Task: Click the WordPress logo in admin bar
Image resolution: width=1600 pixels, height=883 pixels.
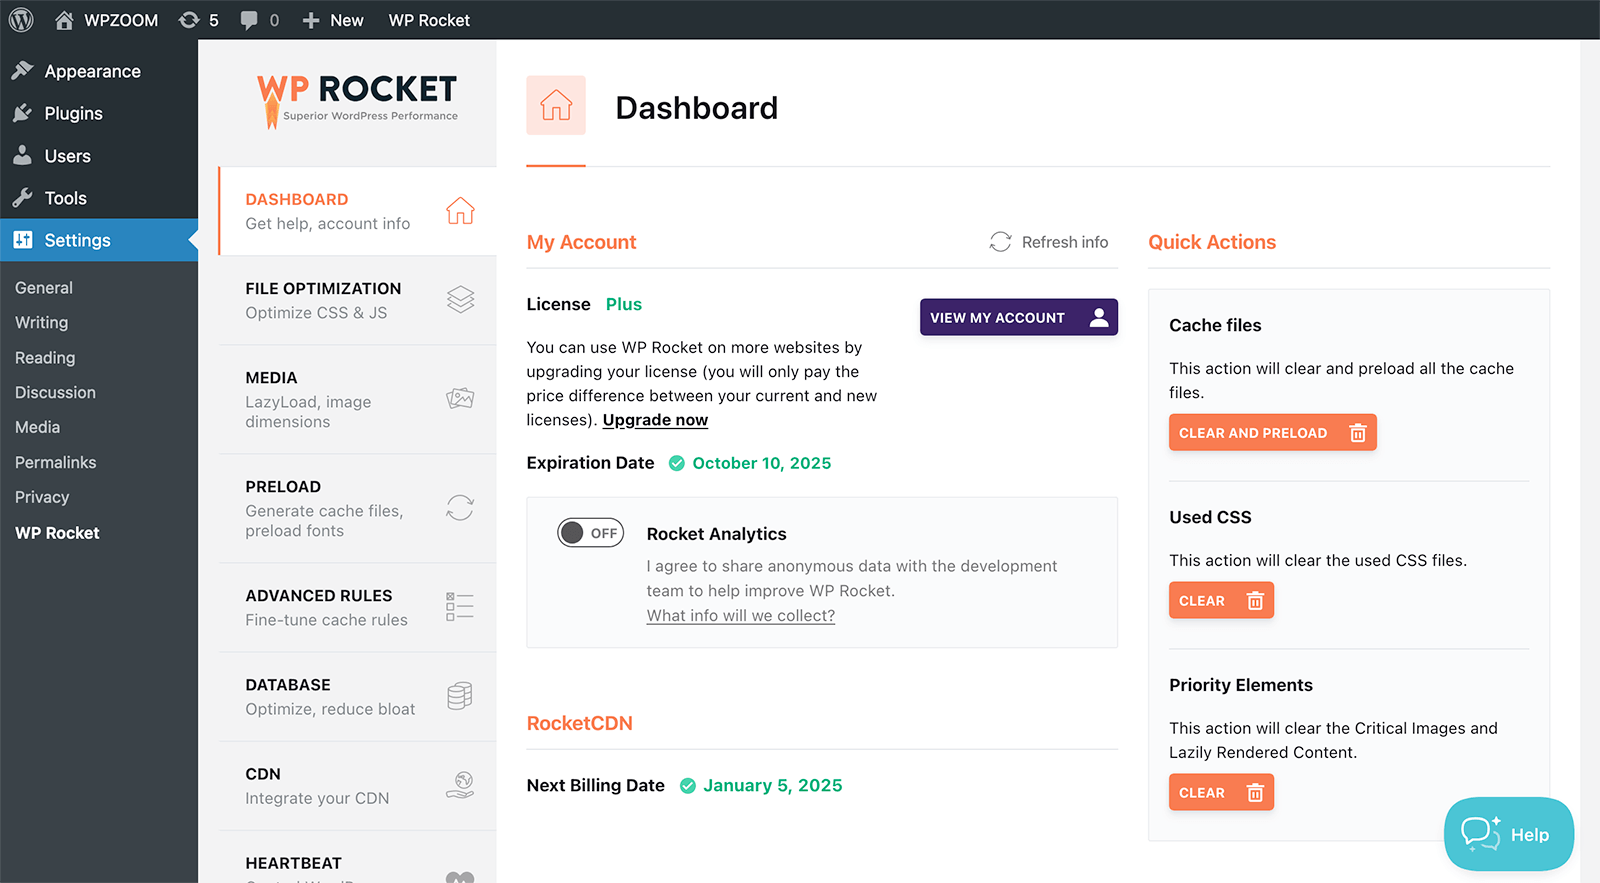Action: coord(21,20)
